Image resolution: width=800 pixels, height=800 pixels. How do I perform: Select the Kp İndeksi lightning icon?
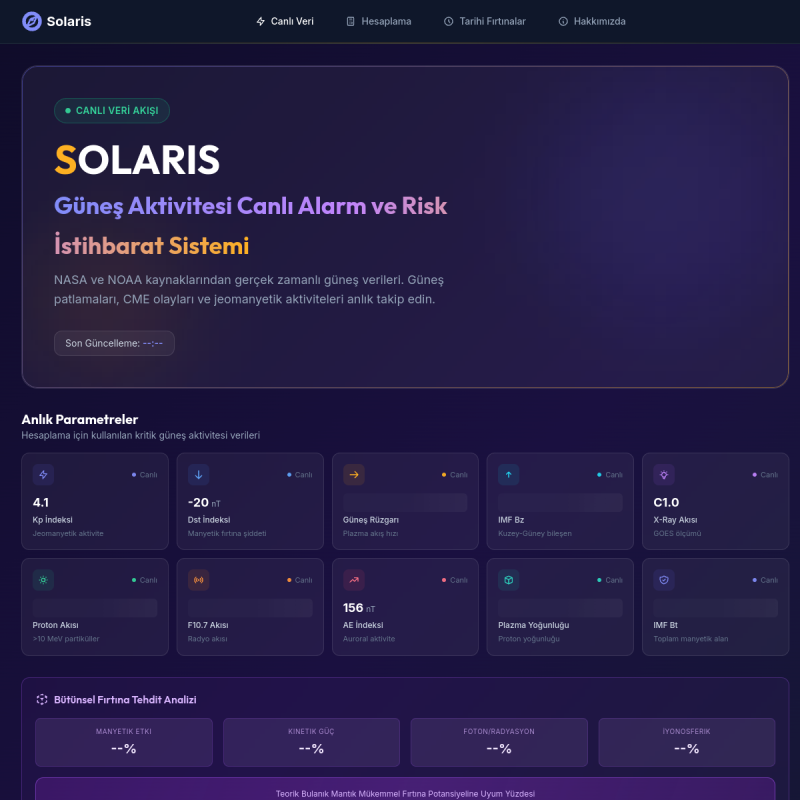coord(41,474)
